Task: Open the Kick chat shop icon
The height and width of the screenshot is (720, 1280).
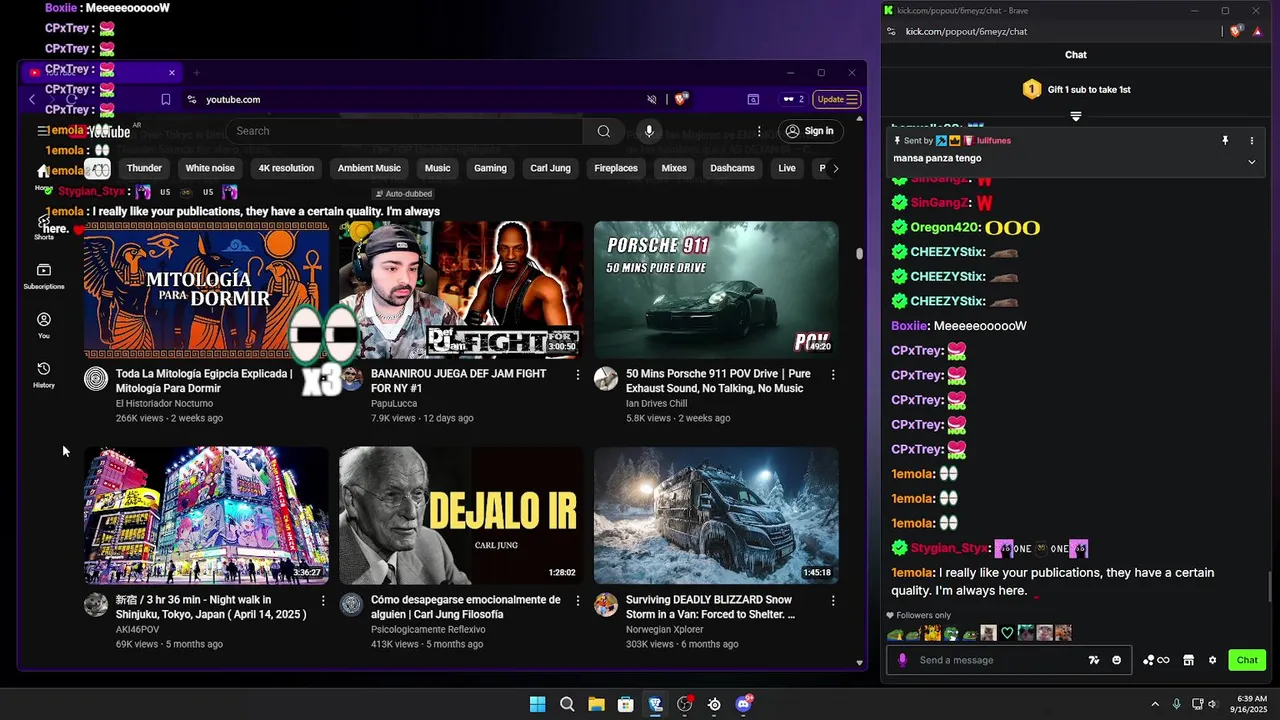Action: [x=1188, y=660]
